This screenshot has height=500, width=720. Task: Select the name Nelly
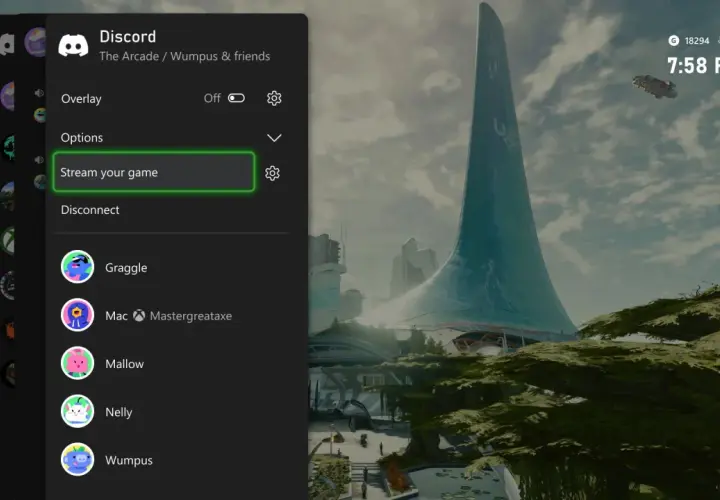(118, 412)
